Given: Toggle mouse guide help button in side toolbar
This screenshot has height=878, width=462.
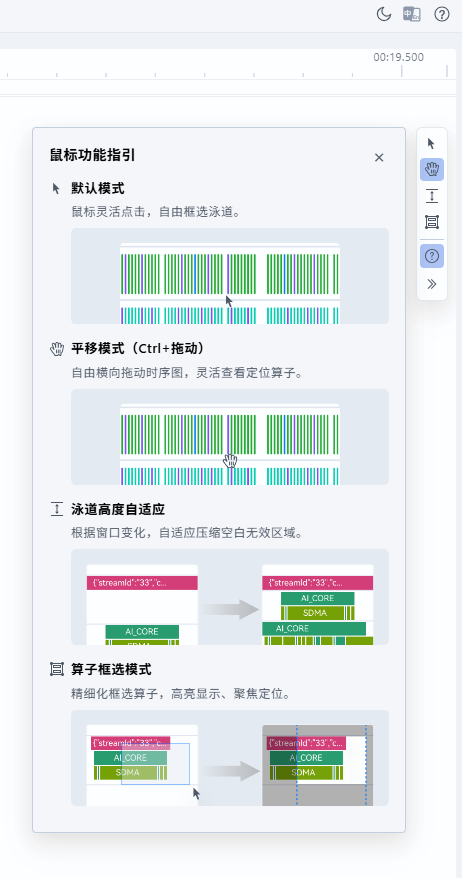Looking at the screenshot, I should pos(432,256).
